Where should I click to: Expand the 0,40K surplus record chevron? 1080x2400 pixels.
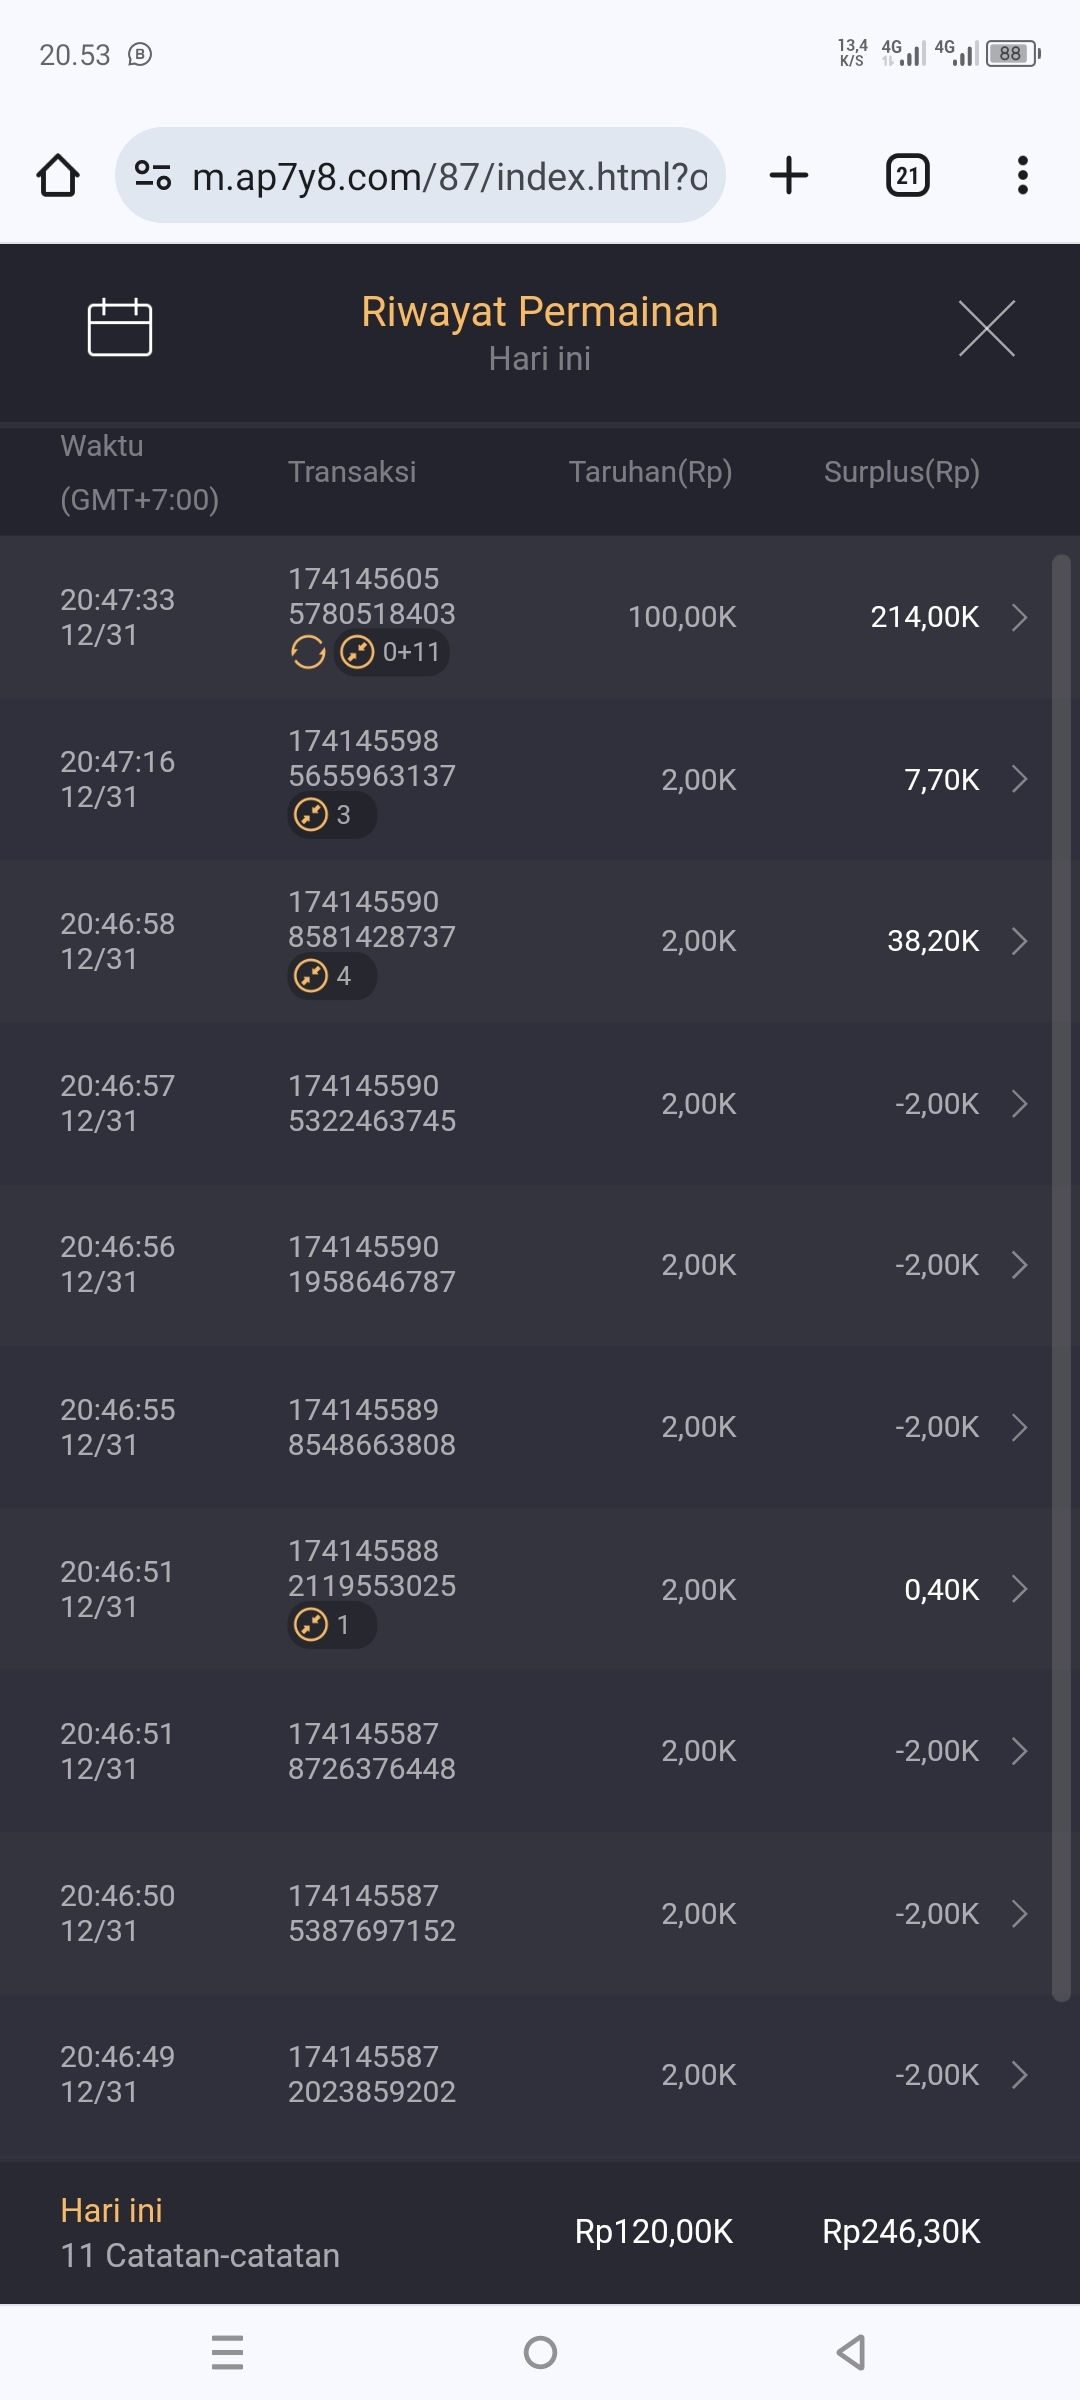coord(1019,1589)
